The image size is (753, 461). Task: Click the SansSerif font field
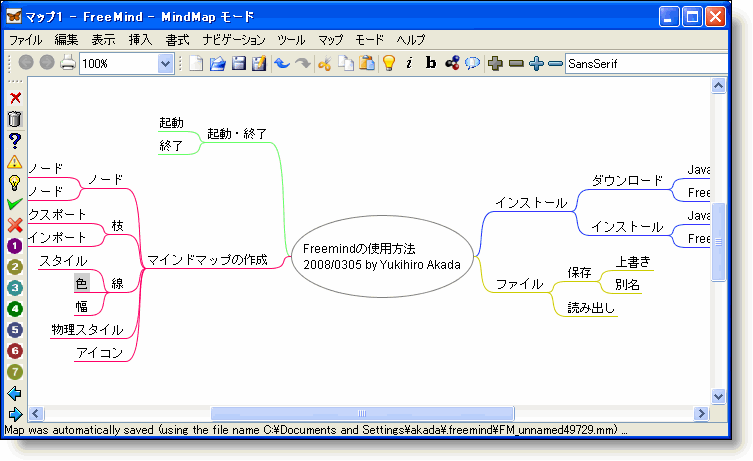pos(646,63)
